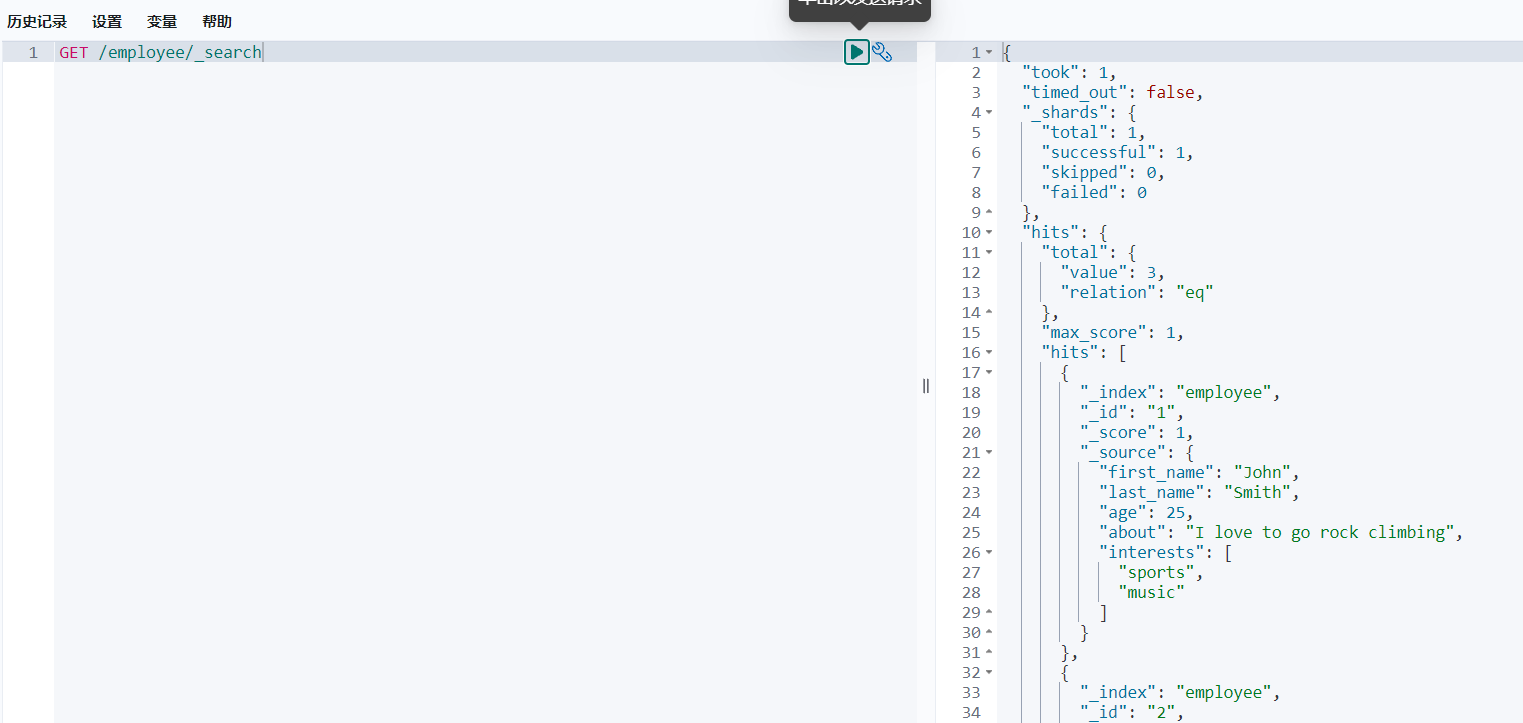Open the 帮助 menu

(217, 22)
